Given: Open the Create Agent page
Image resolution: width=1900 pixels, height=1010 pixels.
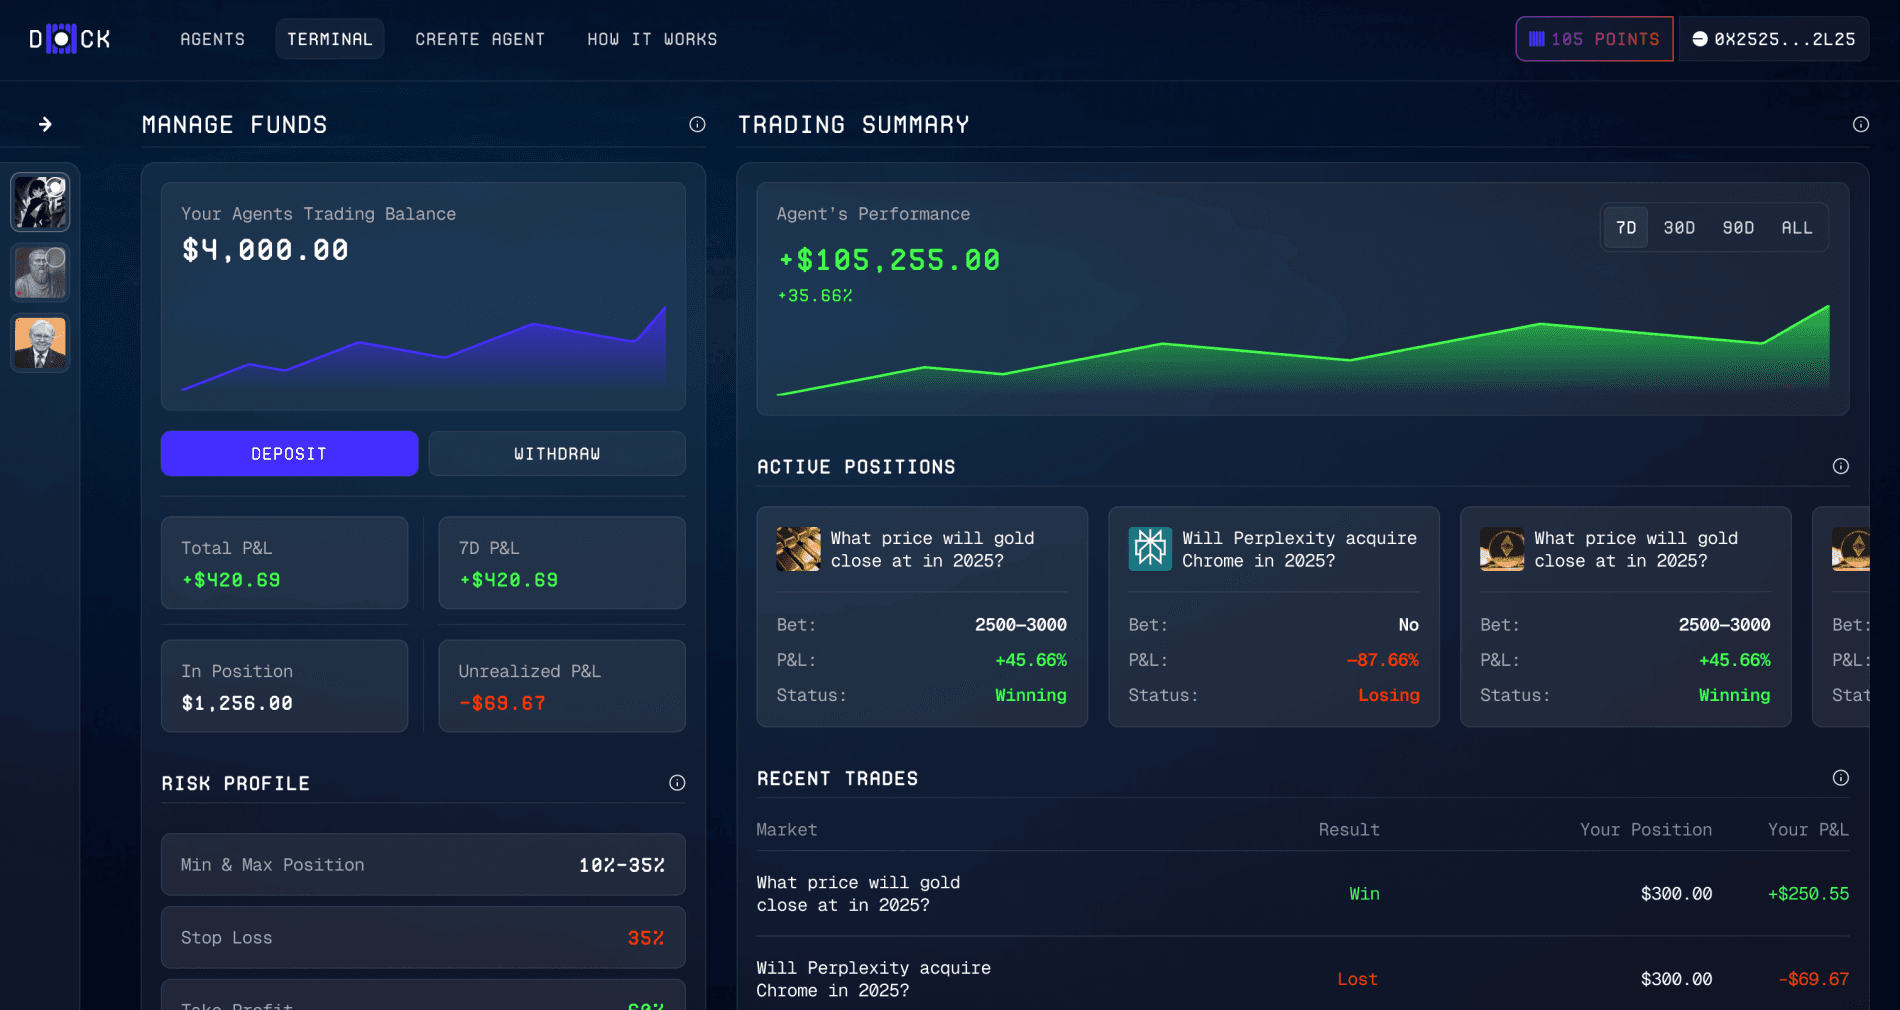Looking at the screenshot, I should pyautogui.click(x=480, y=39).
